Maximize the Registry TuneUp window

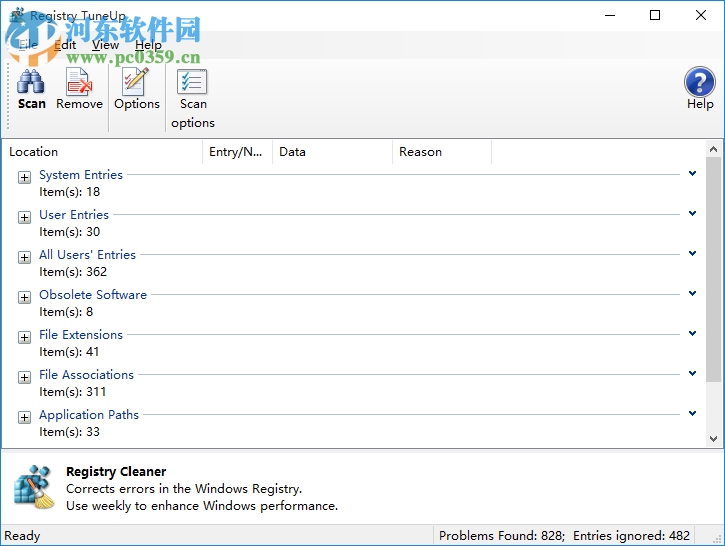655,15
